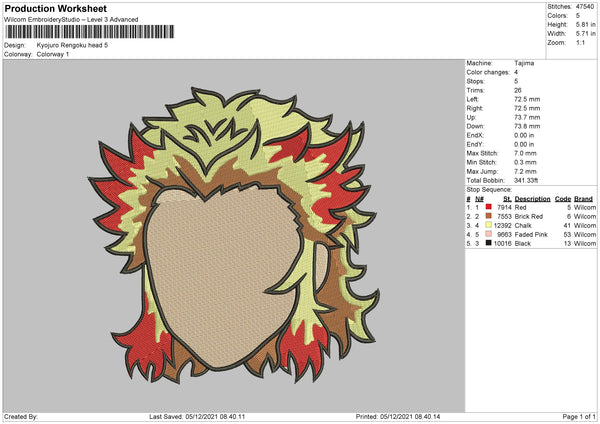The image size is (600, 424).
Task: Click the 'Brick Red' description text
Action: (x=529, y=217)
